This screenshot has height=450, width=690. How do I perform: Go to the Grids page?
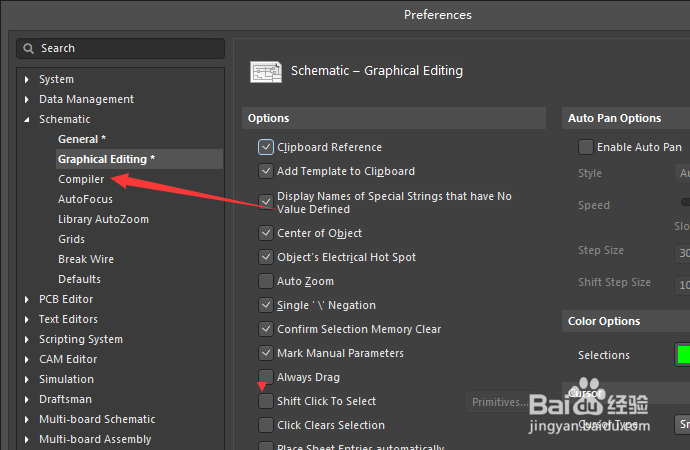click(71, 239)
